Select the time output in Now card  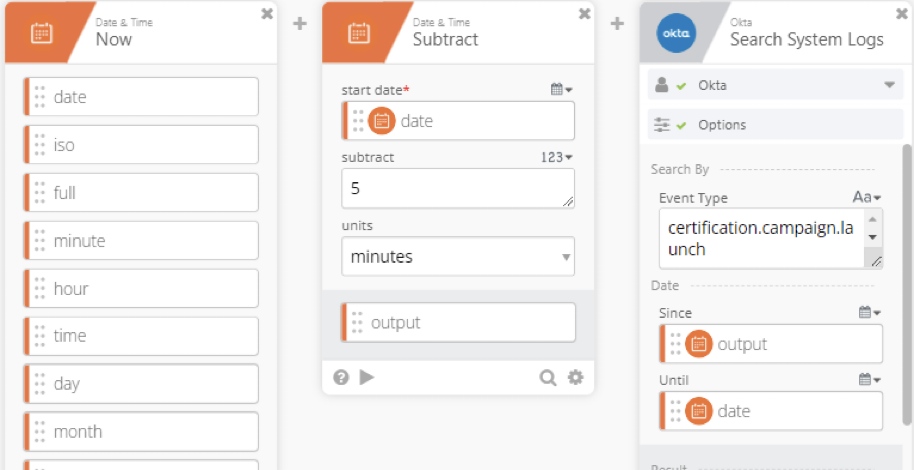point(141,336)
